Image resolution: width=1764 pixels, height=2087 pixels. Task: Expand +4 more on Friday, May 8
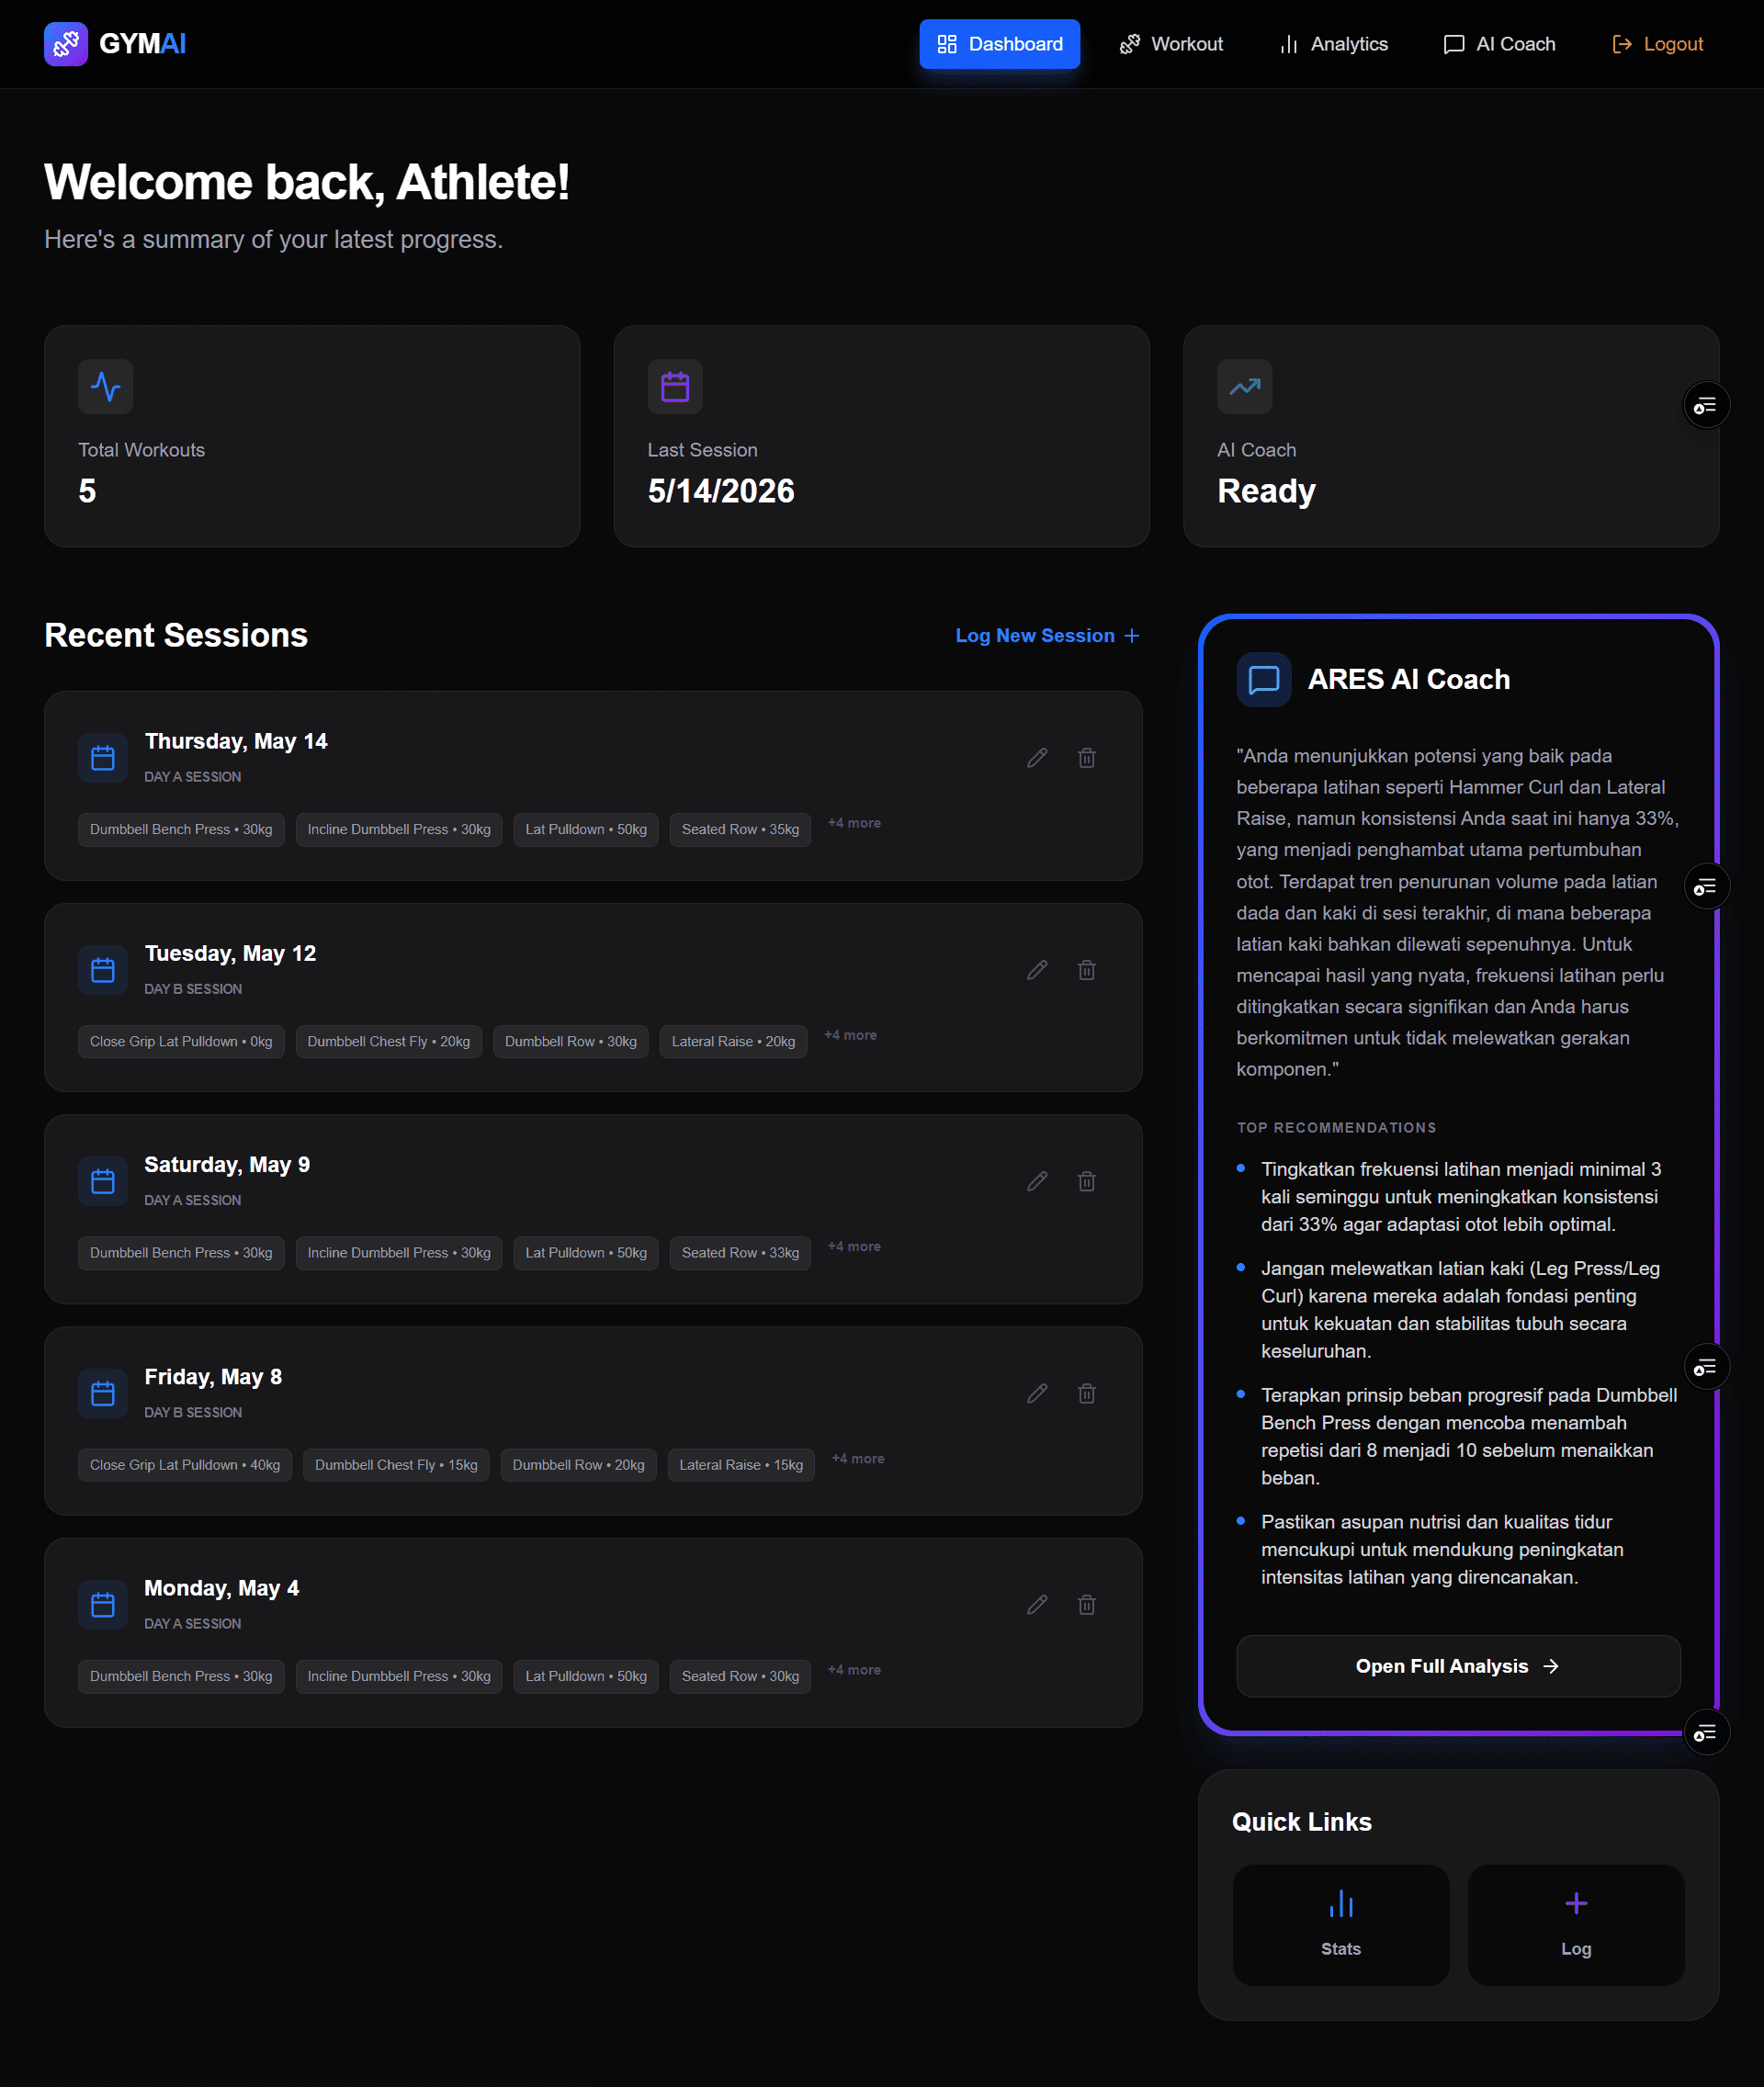(858, 1458)
